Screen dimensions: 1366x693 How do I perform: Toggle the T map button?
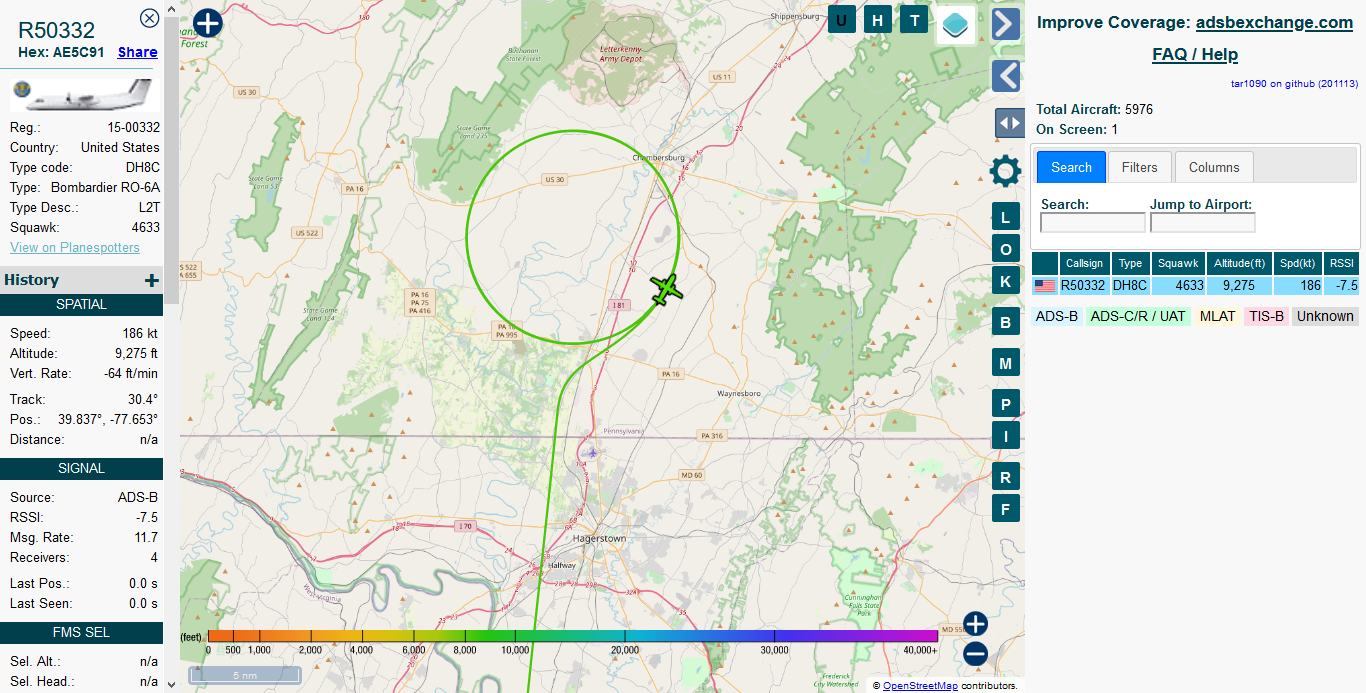tap(914, 20)
